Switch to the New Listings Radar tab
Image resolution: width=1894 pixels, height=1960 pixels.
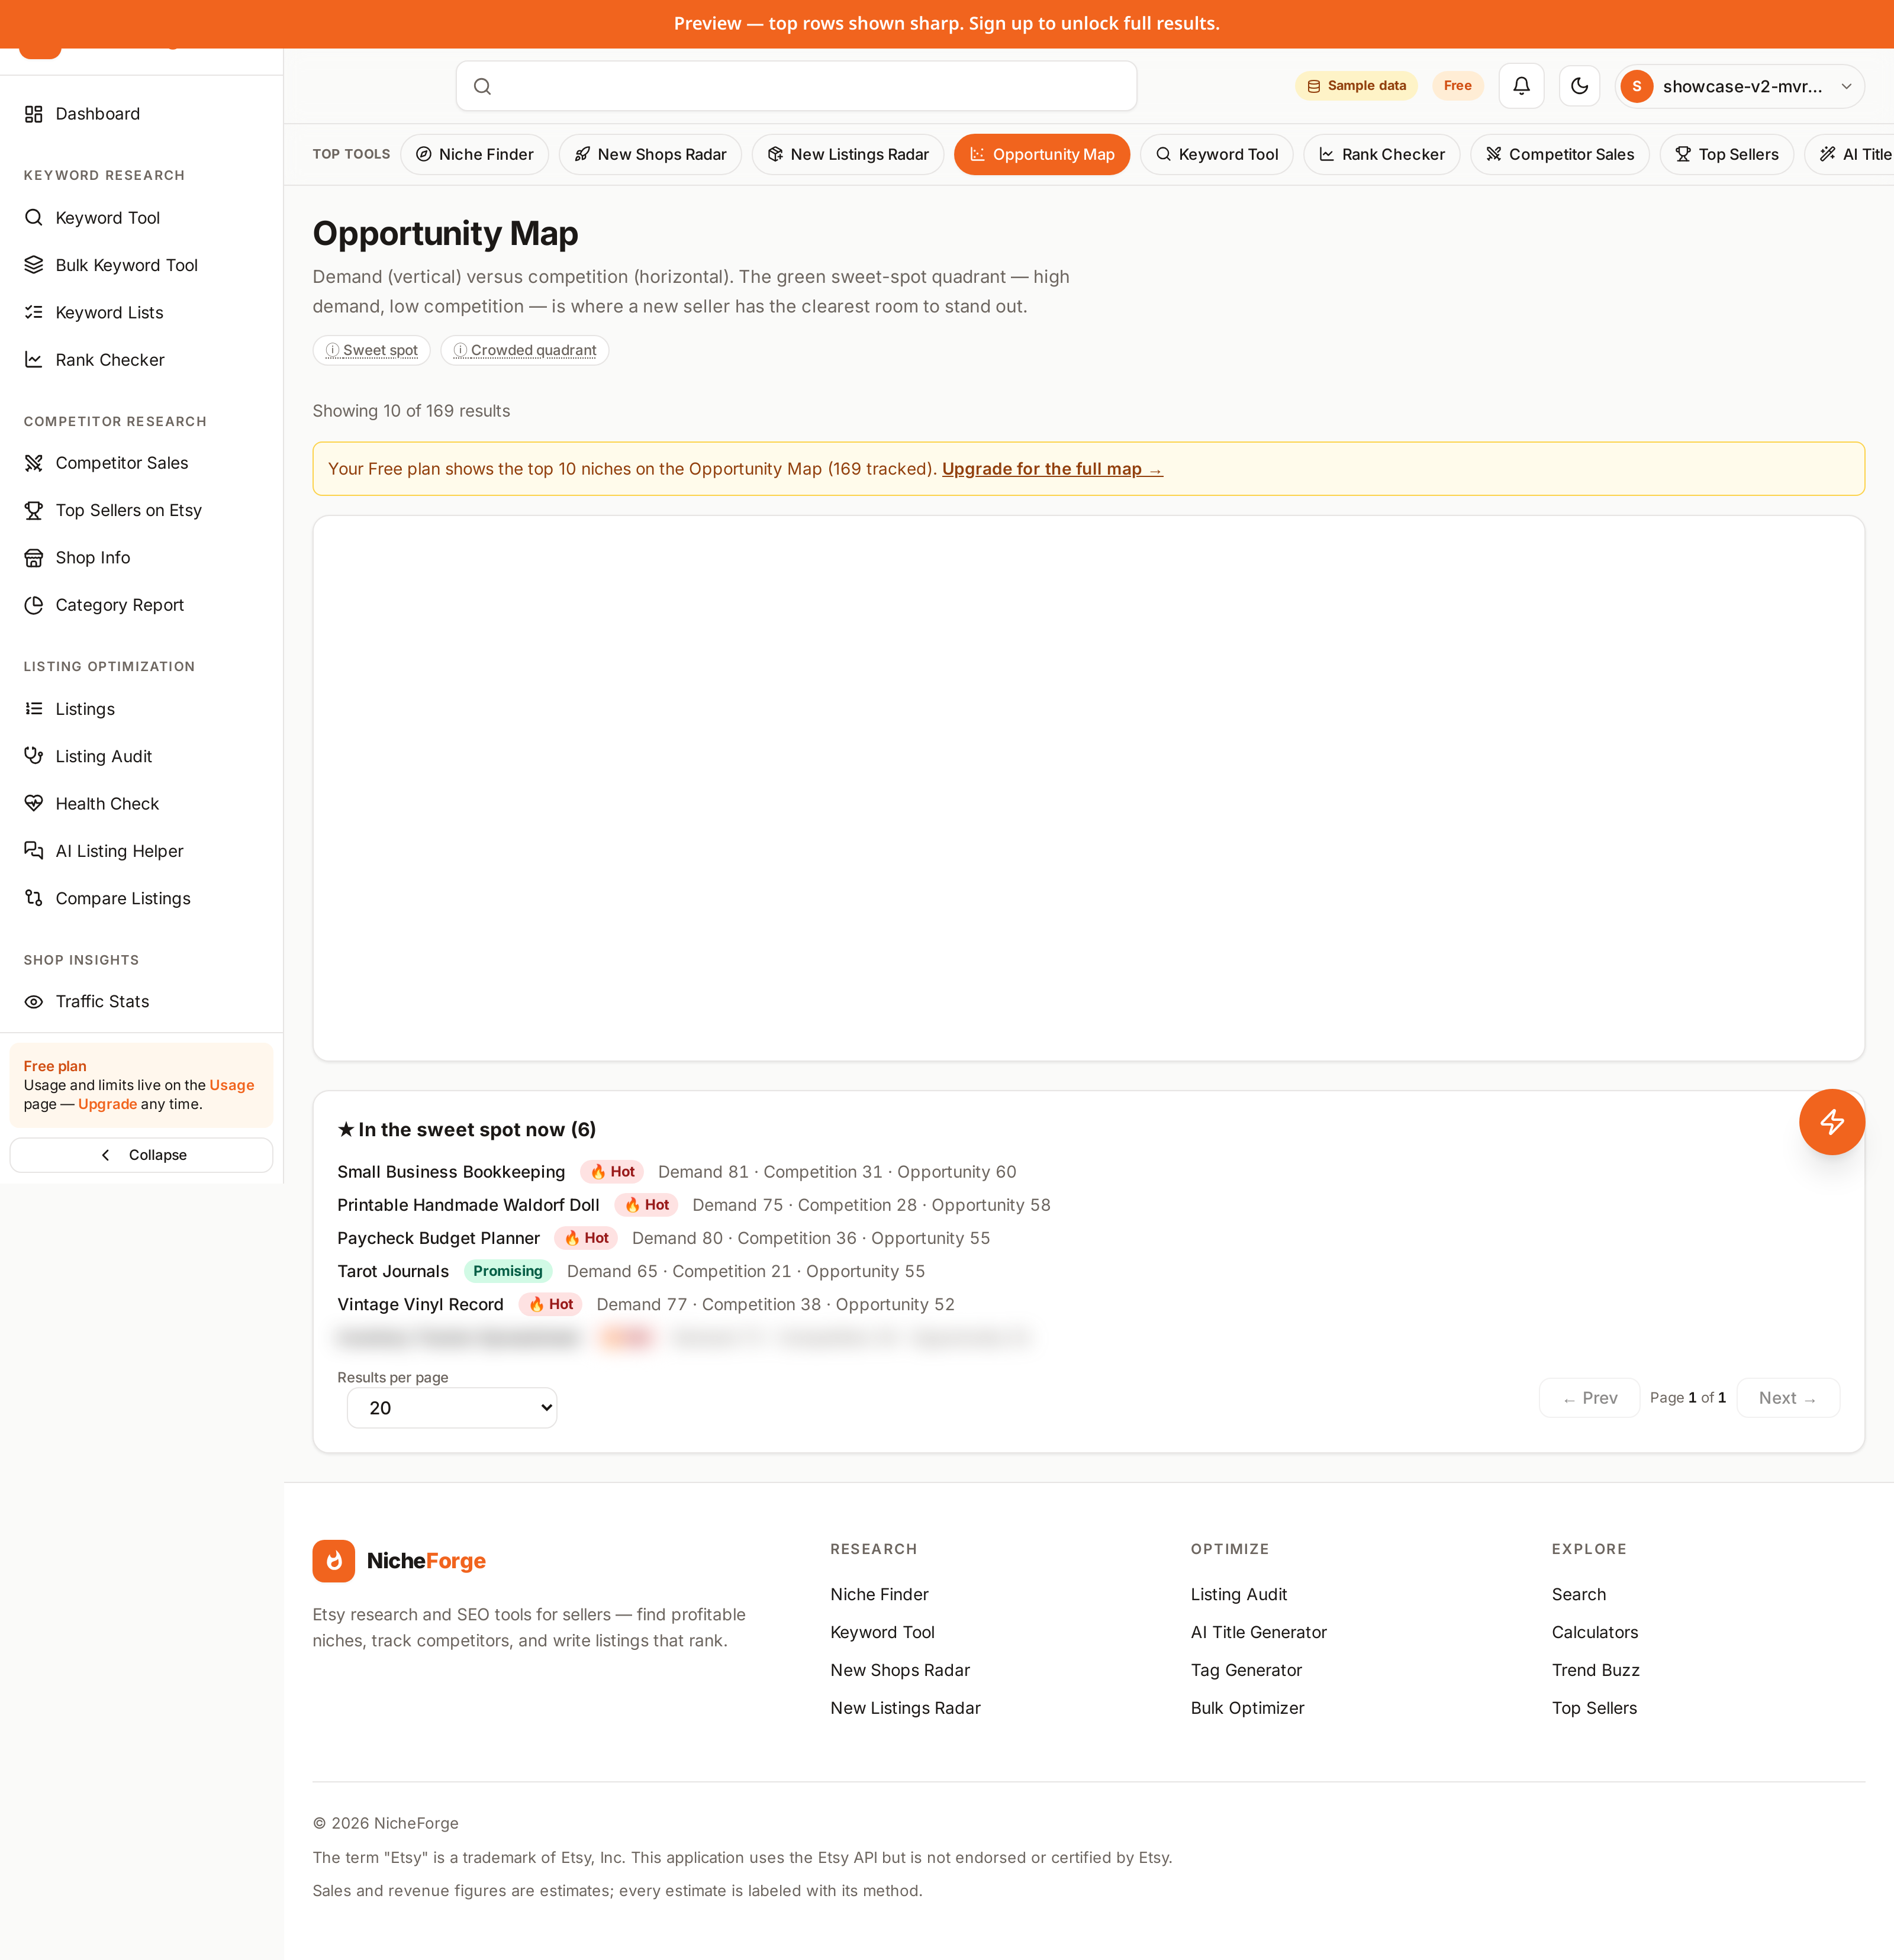tap(848, 155)
